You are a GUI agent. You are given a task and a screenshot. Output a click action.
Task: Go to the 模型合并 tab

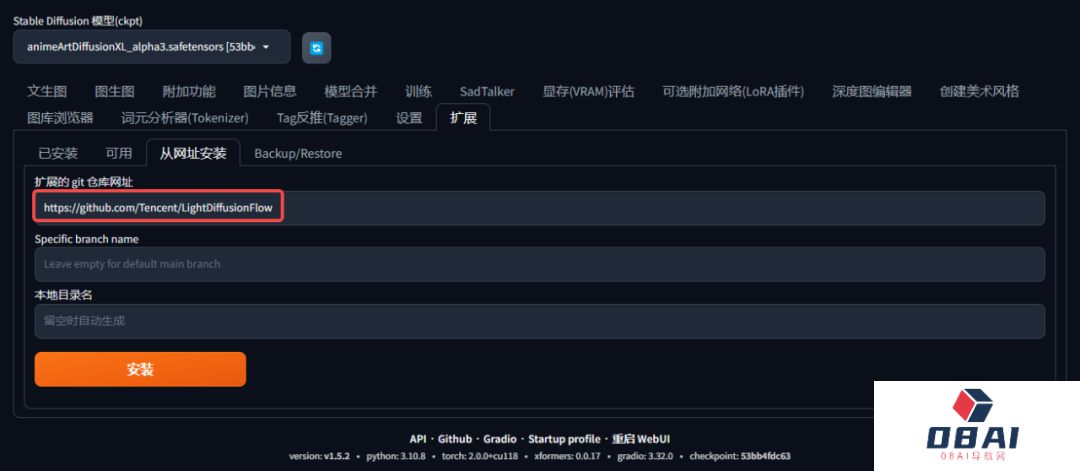pos(351,92)
